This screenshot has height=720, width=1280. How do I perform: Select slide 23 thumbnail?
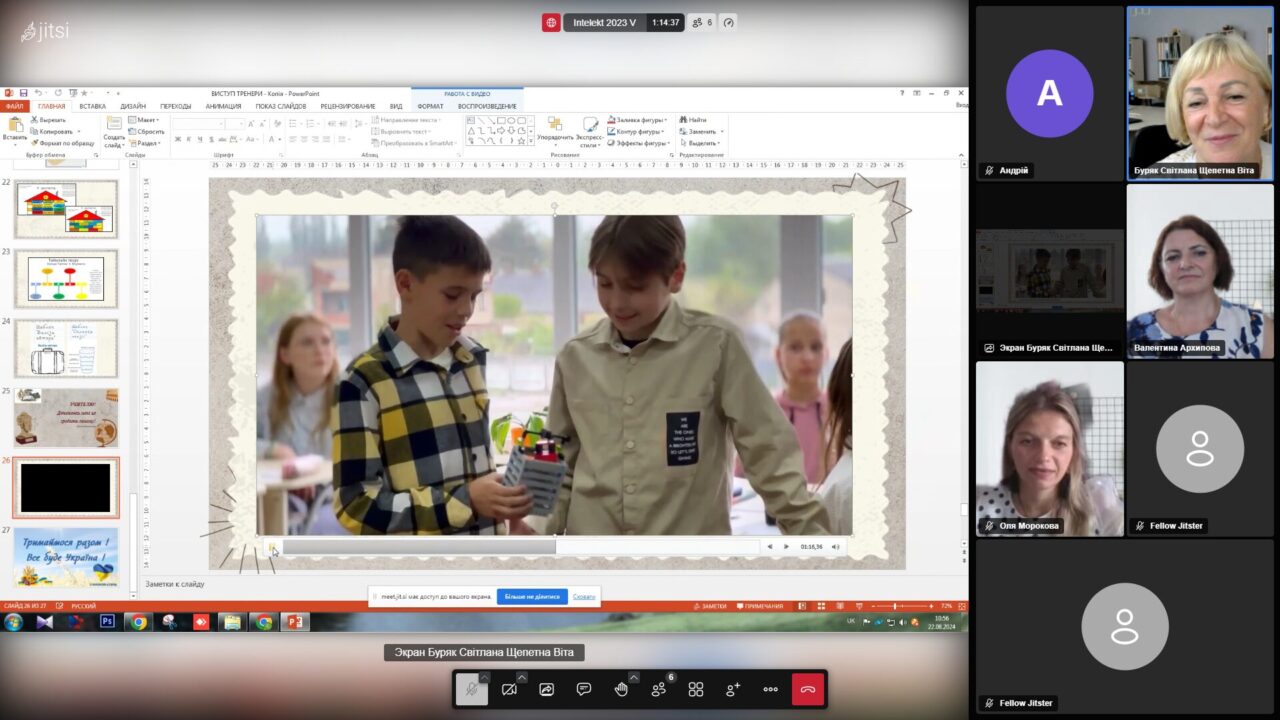[x=65, y=278]
